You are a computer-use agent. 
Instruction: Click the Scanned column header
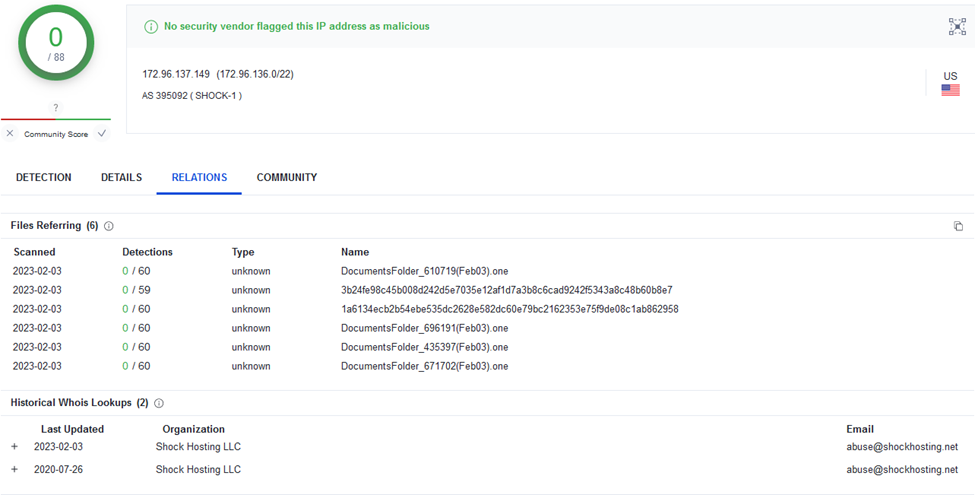pyautogui.click(x=34, y=252)
